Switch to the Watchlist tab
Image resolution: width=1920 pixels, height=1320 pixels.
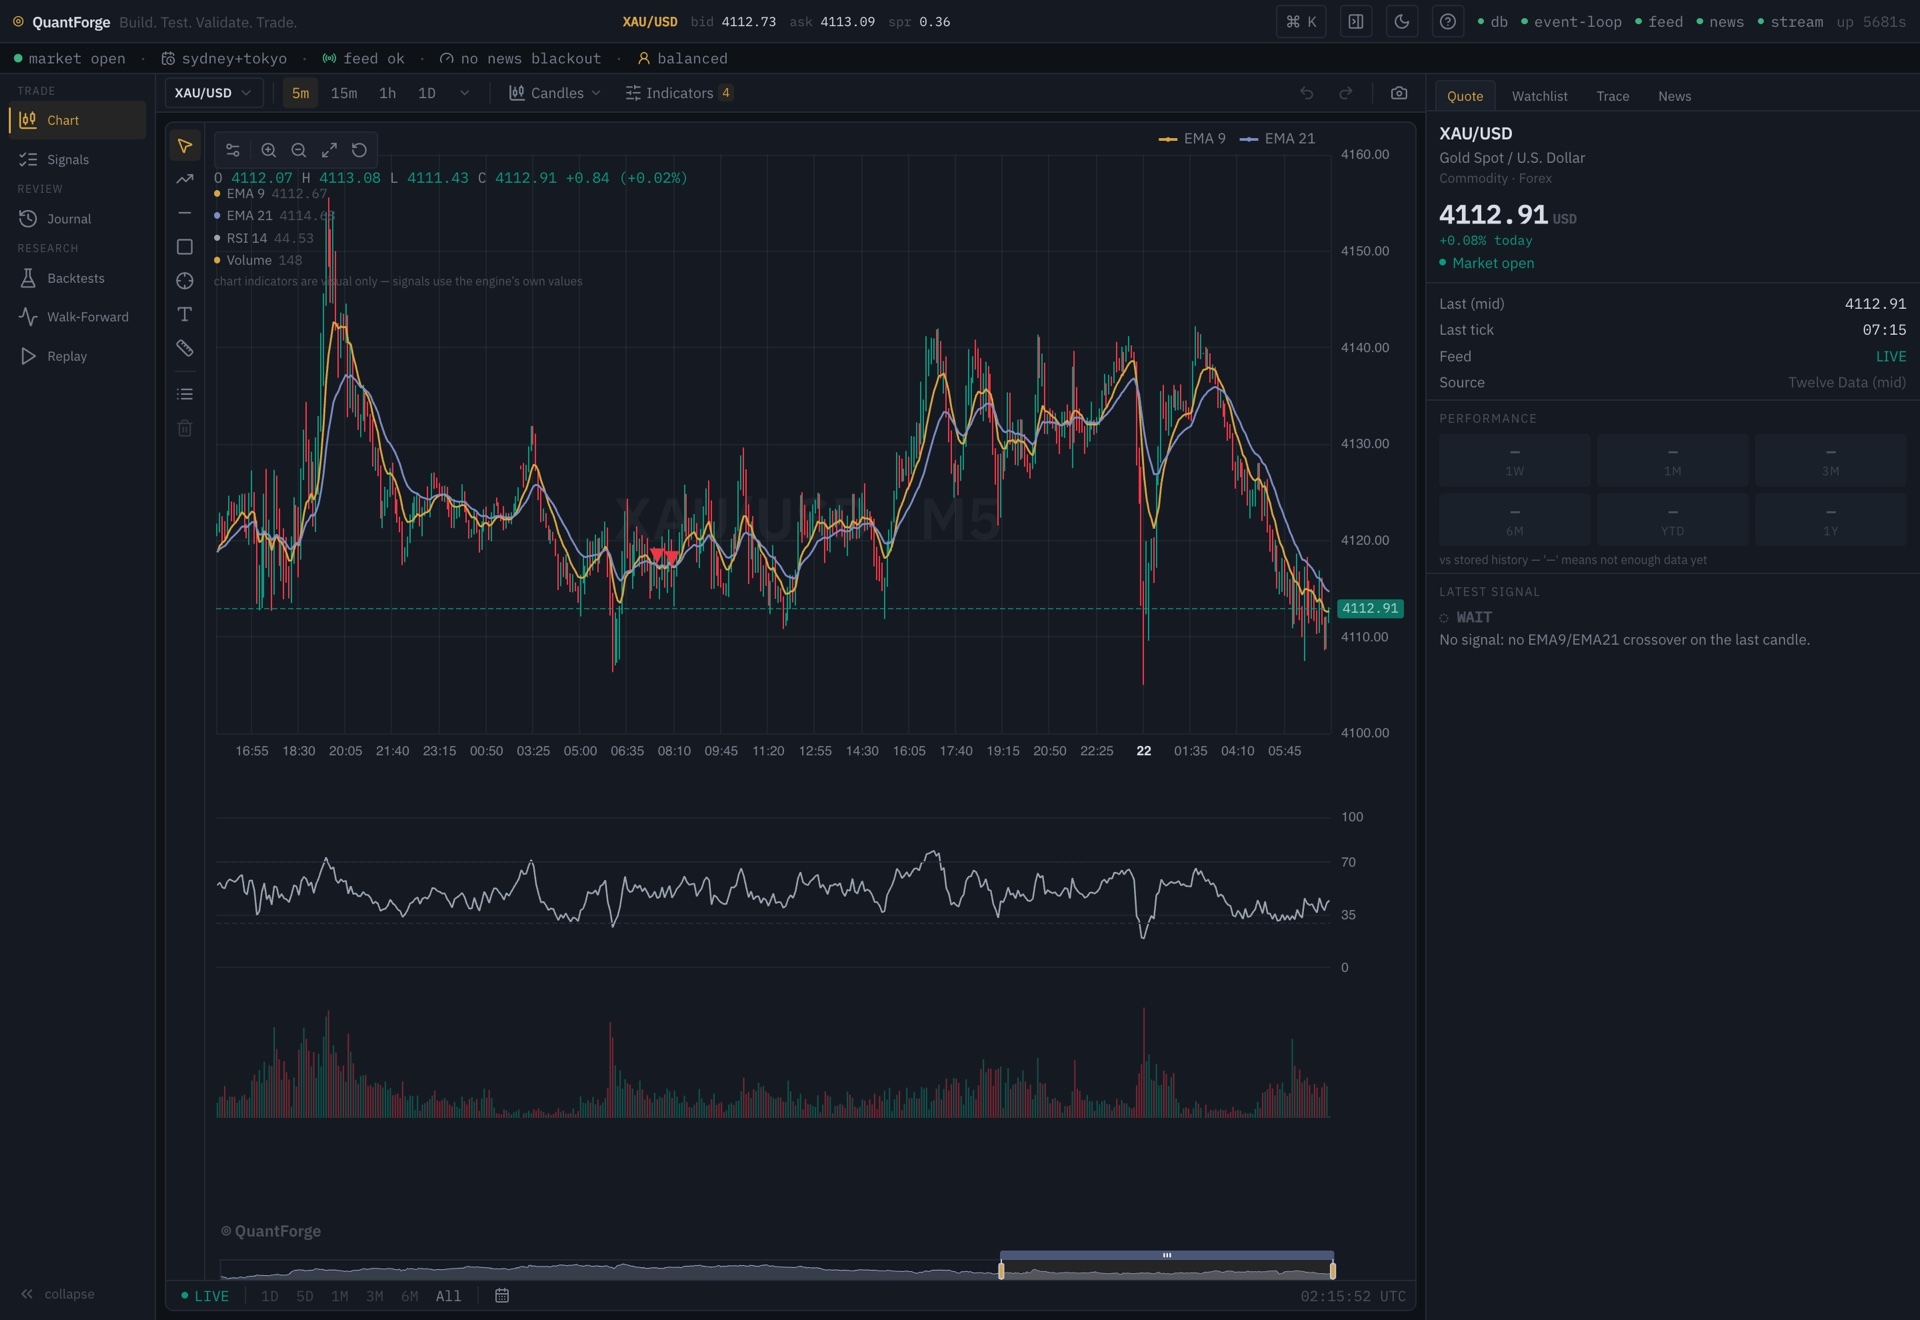pyautogui.click(x=1539, y=96)
